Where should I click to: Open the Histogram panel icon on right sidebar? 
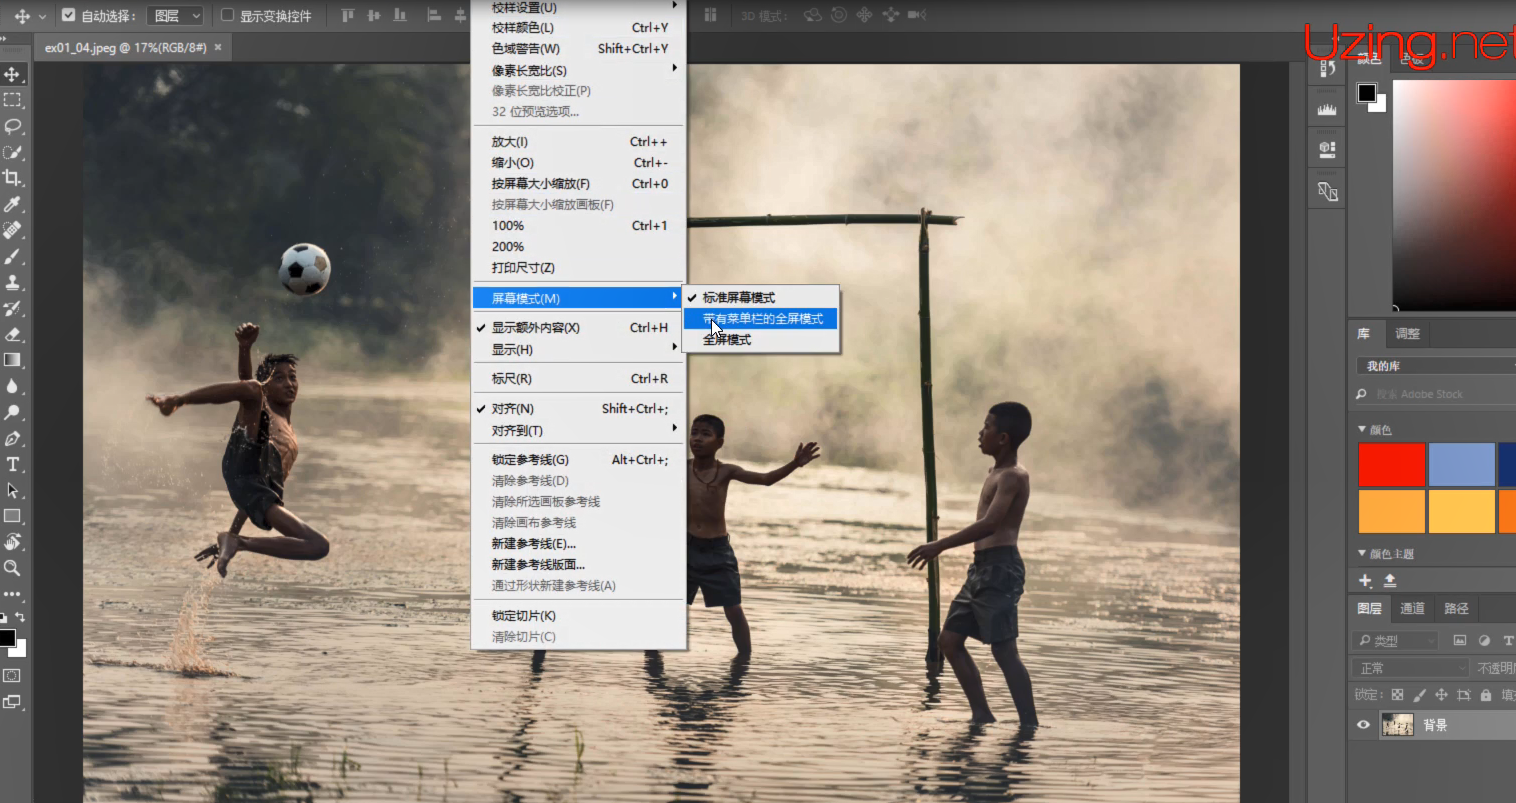coord(1326,107)
